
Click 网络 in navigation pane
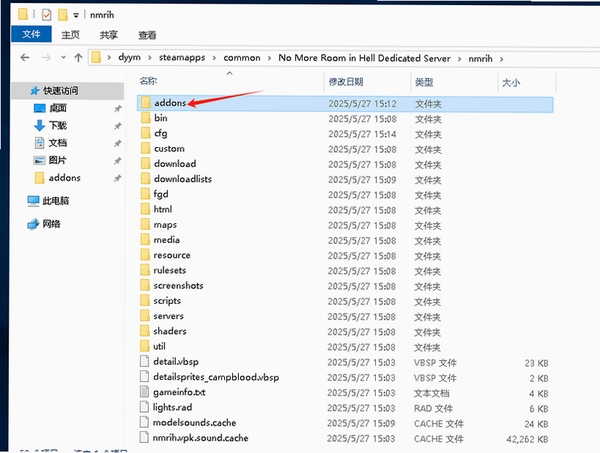51,224
